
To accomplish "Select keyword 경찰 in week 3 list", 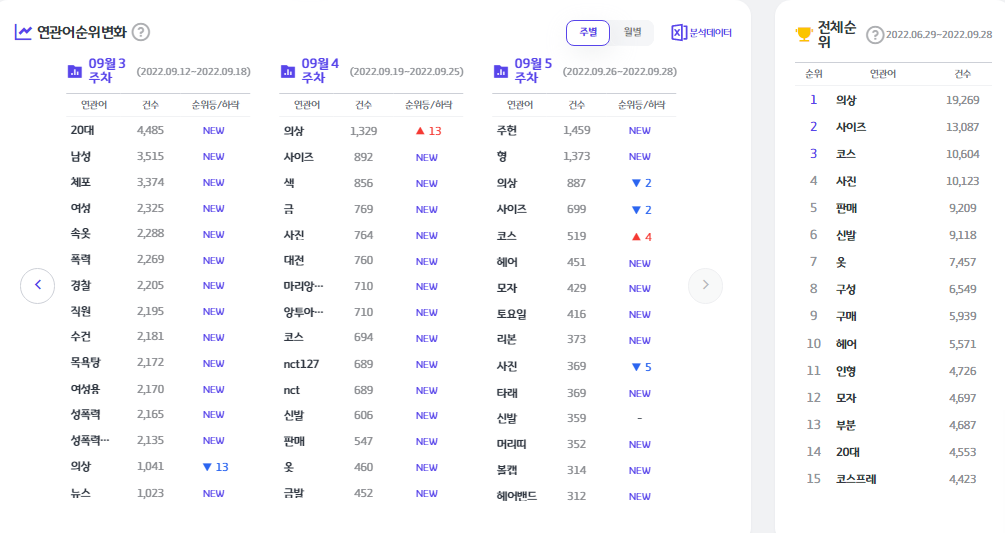I will 80,285.
